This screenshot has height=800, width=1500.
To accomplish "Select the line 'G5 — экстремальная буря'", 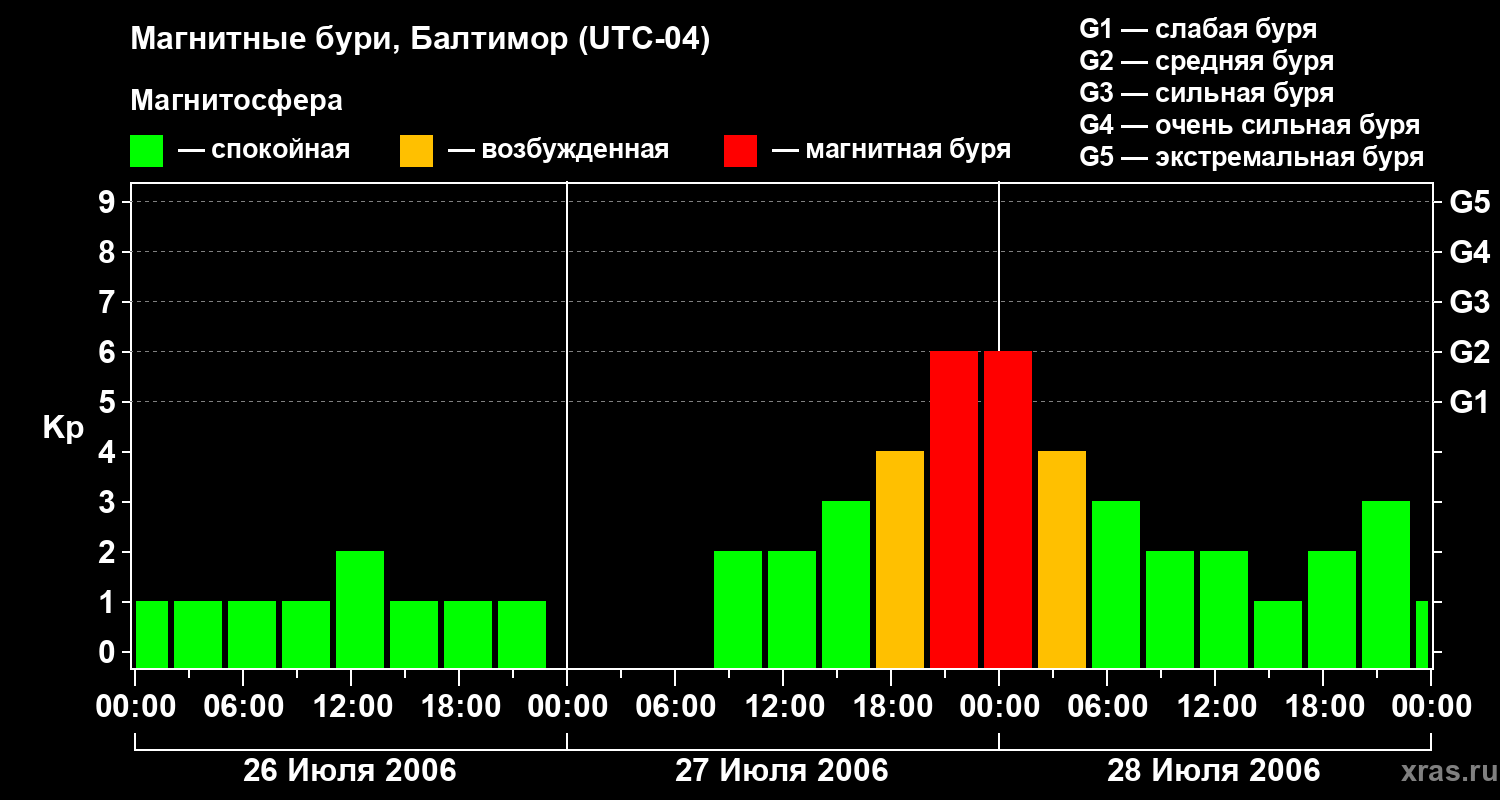I will [1251, 157].
